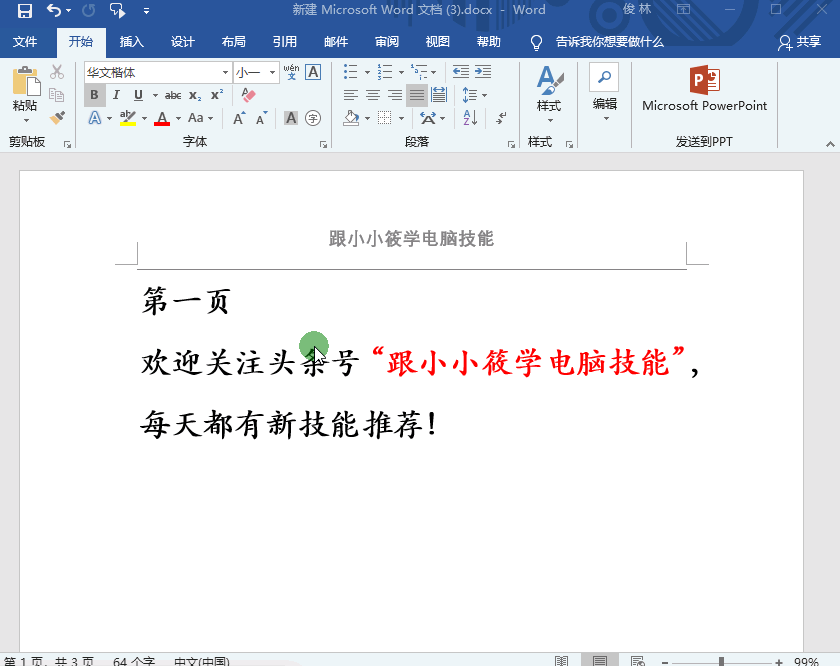This screenshot has width=840, height=666.
Task: Click the 共享 share button
Action: pyautogui.click(x=800, y=42)
